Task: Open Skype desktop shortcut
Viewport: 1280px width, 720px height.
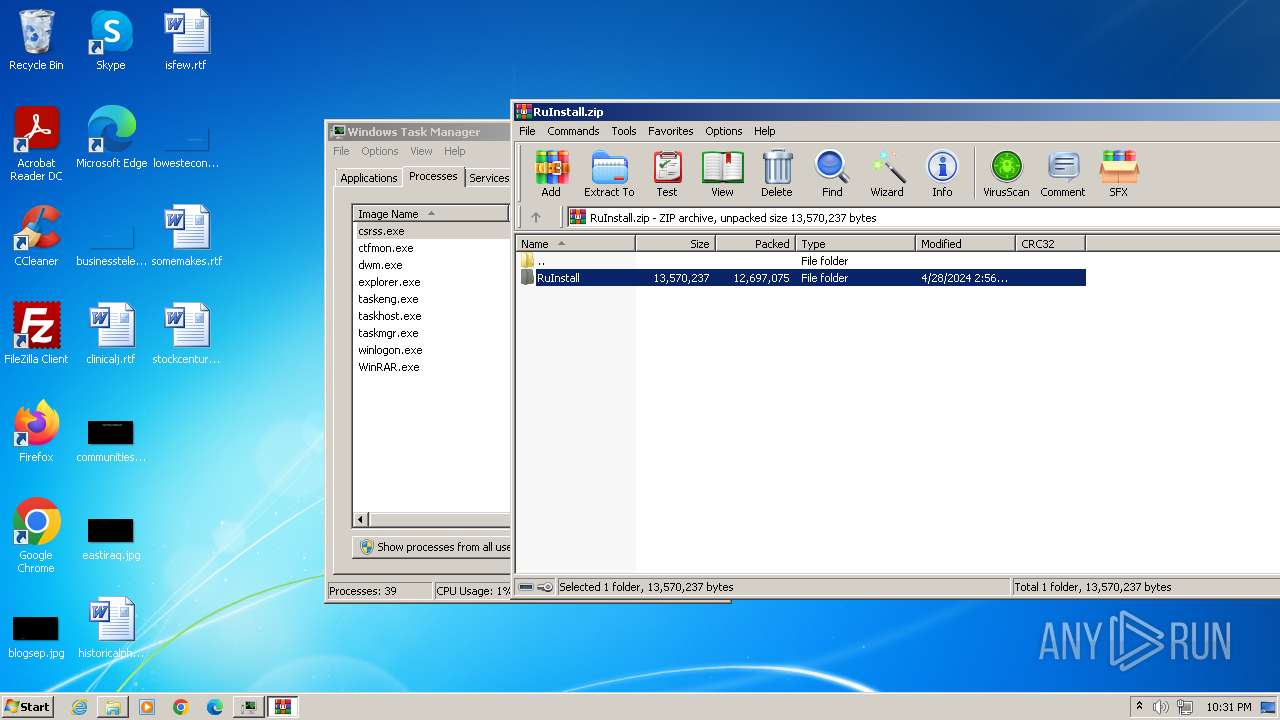Action: pyautogui.click(x=110, y=40)
